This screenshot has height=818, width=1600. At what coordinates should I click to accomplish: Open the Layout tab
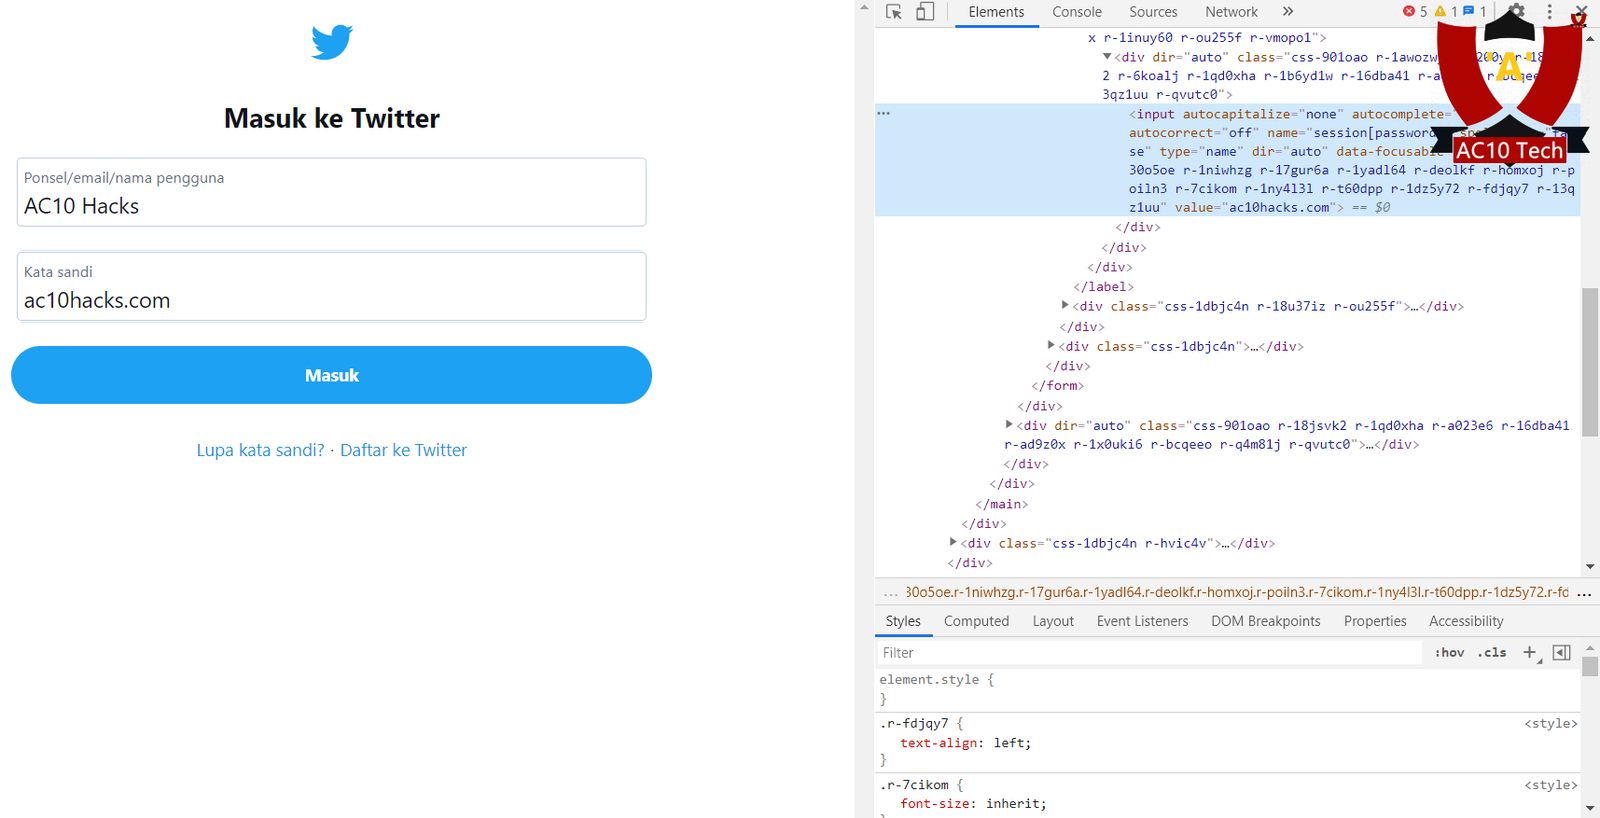point(1053,621)
